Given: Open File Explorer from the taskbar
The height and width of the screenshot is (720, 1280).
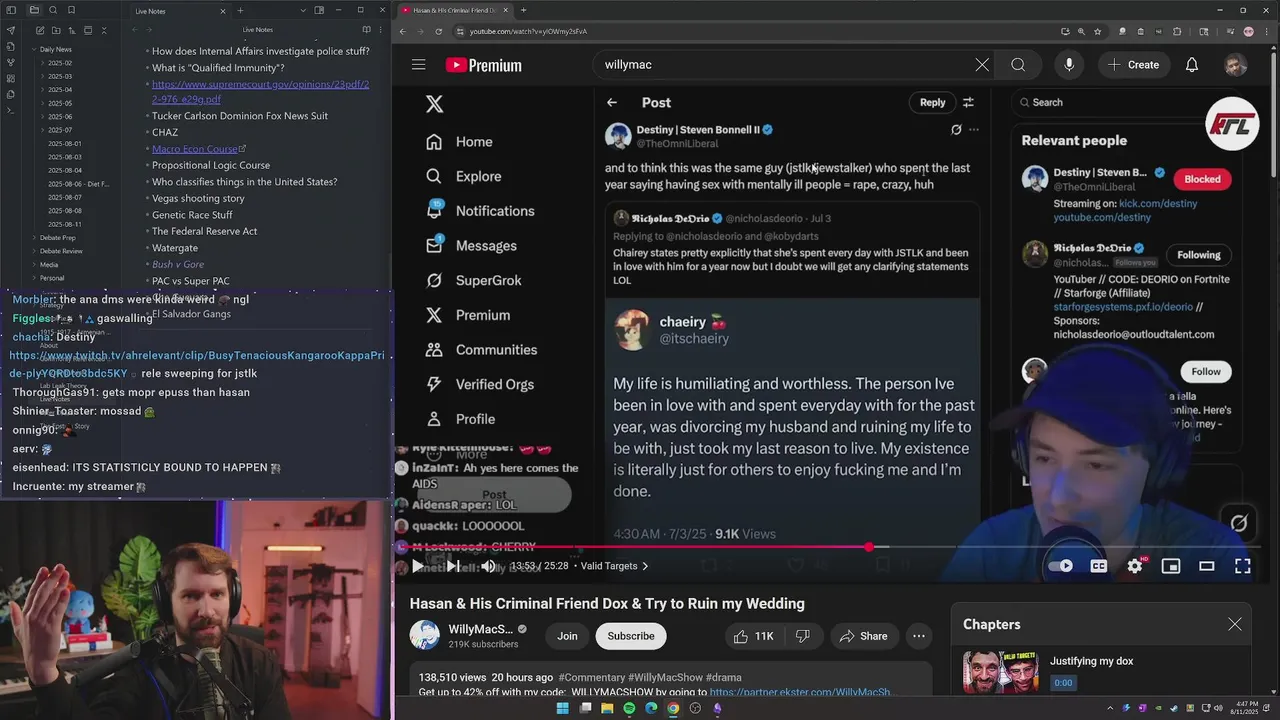Looking at the screenshot, I should coord(607,708).
